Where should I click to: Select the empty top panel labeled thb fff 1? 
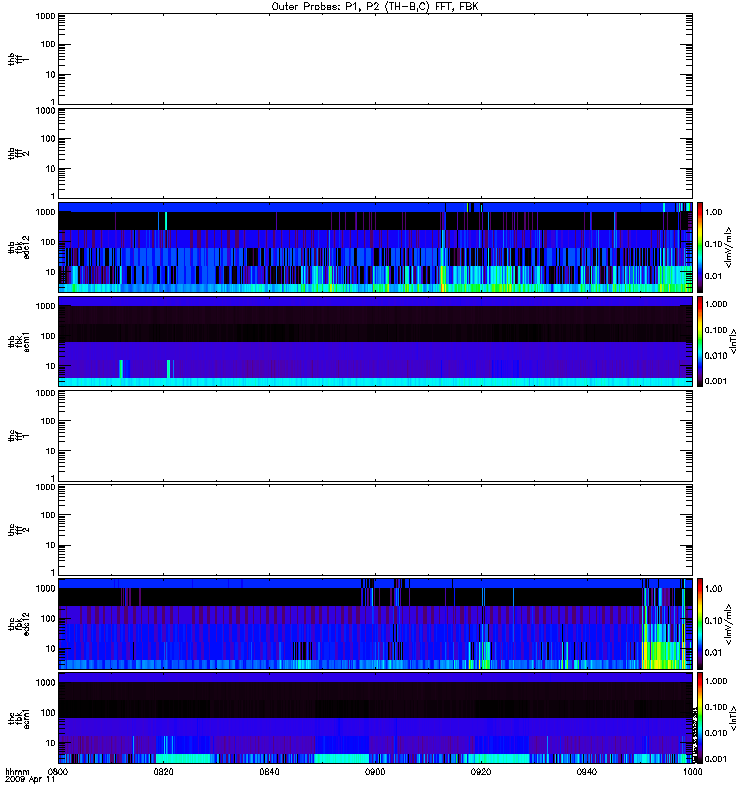[375, 59]
